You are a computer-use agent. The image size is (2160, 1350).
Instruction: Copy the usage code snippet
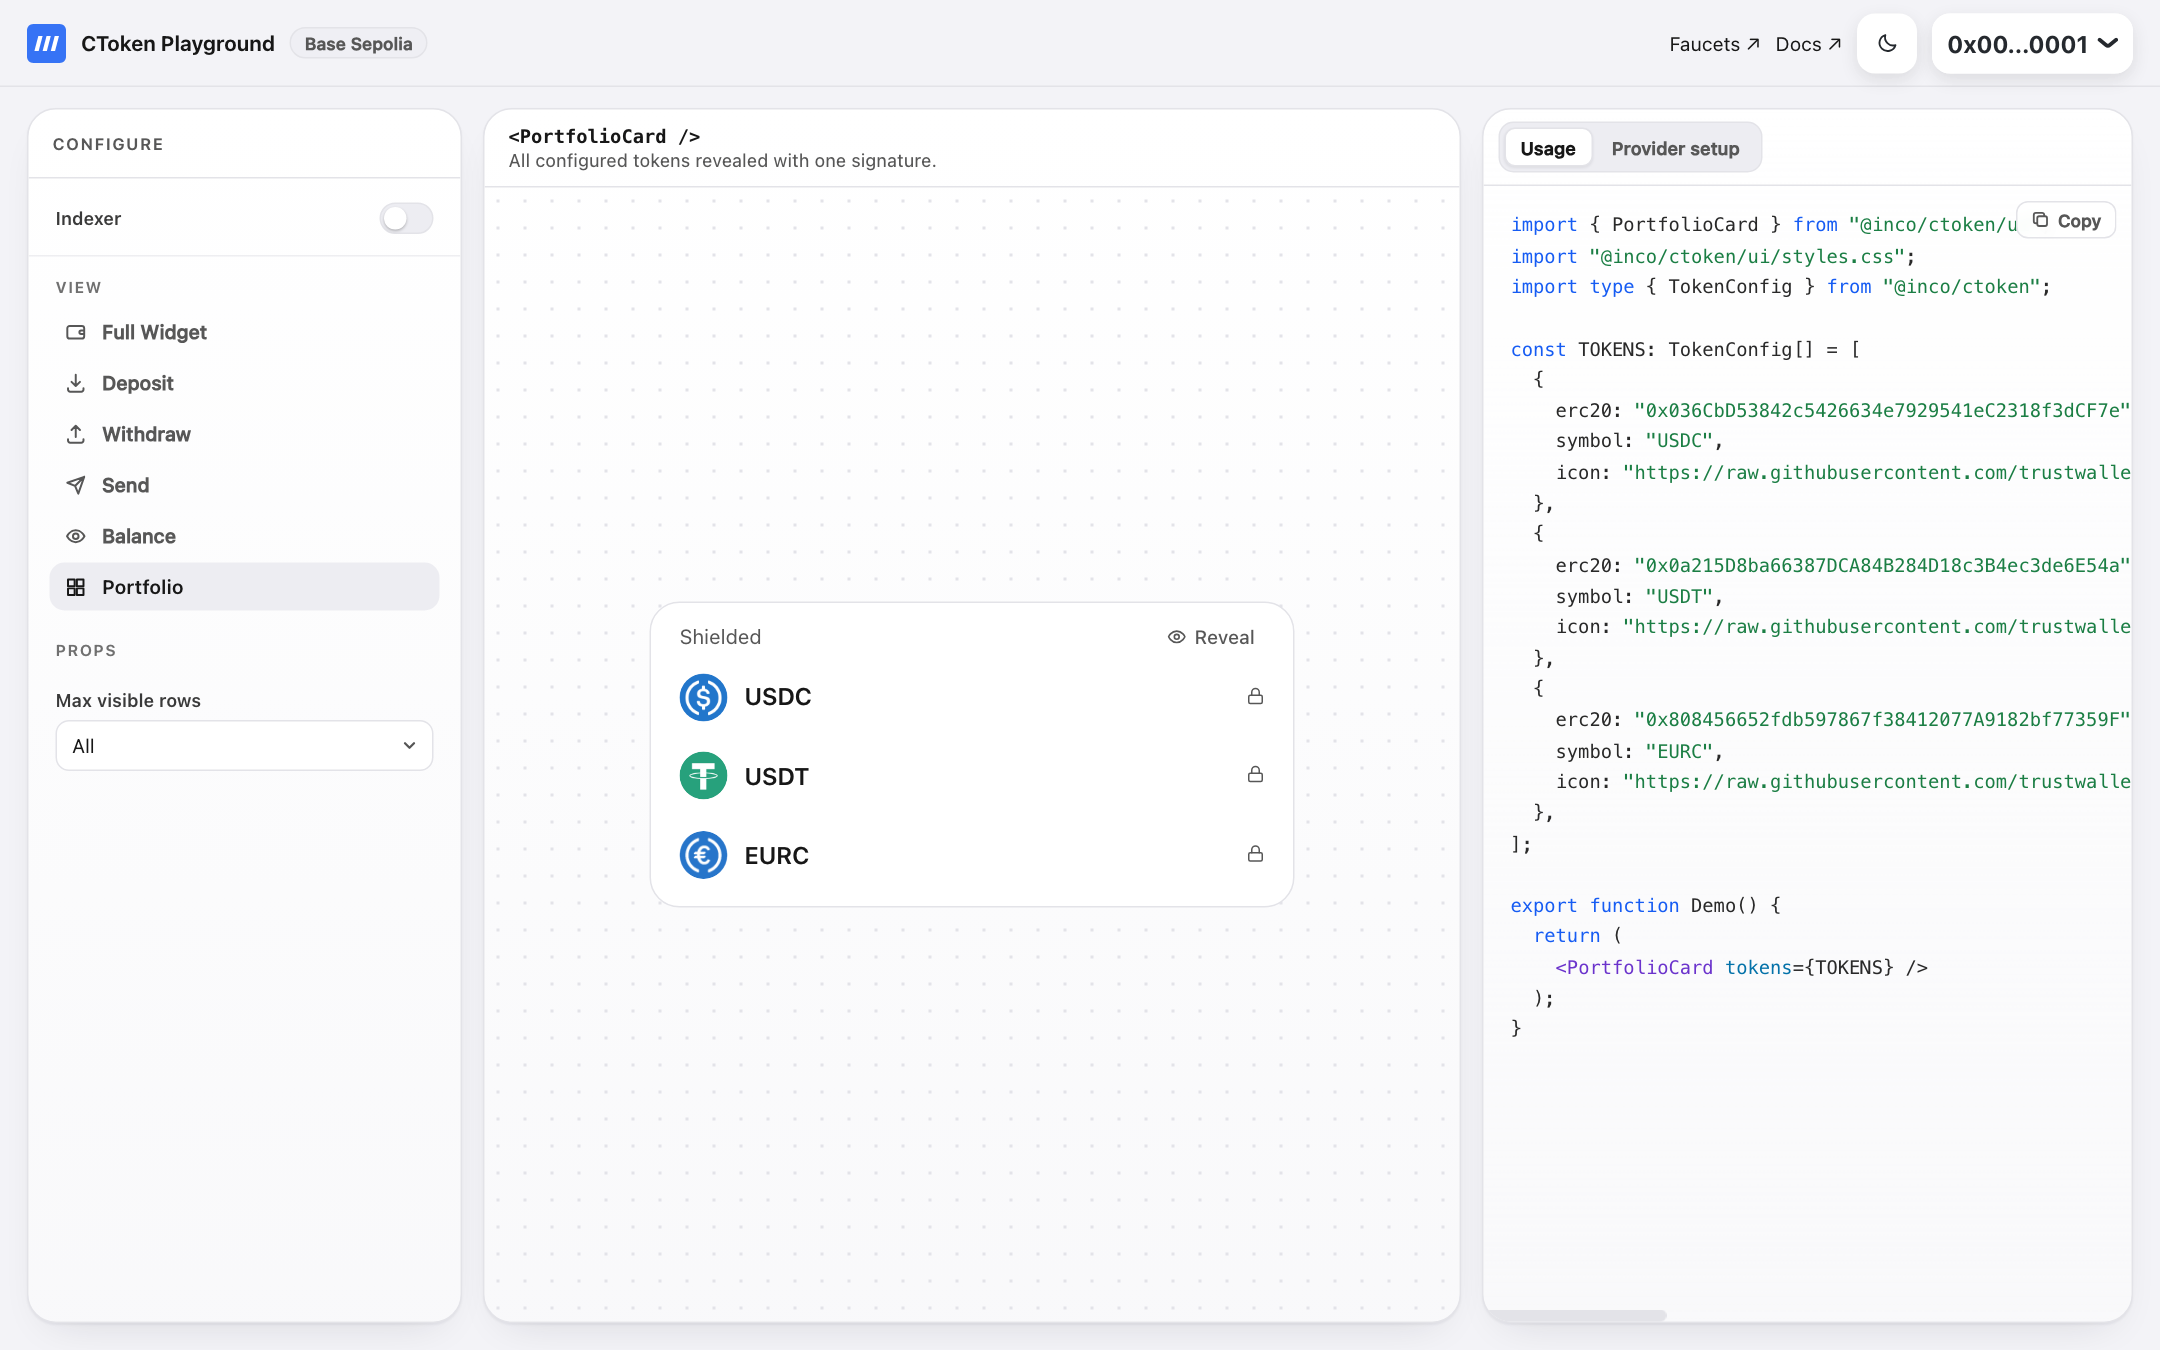(2066, 221)
